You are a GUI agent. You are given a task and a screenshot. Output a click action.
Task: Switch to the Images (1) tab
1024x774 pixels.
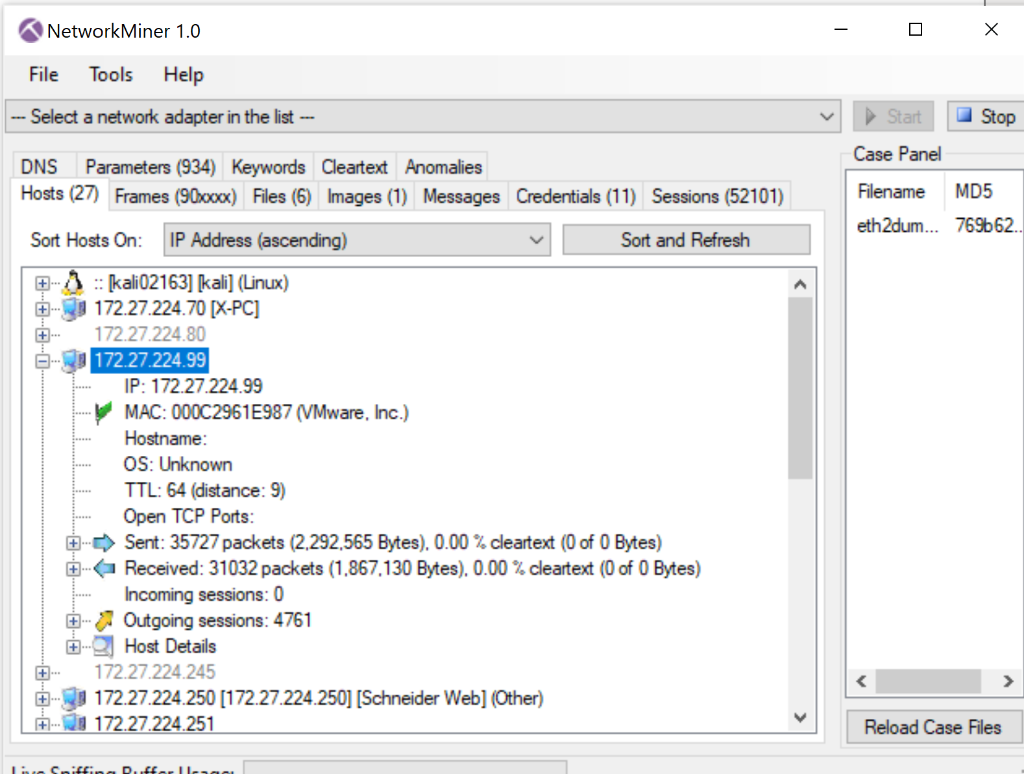(367, 197)
